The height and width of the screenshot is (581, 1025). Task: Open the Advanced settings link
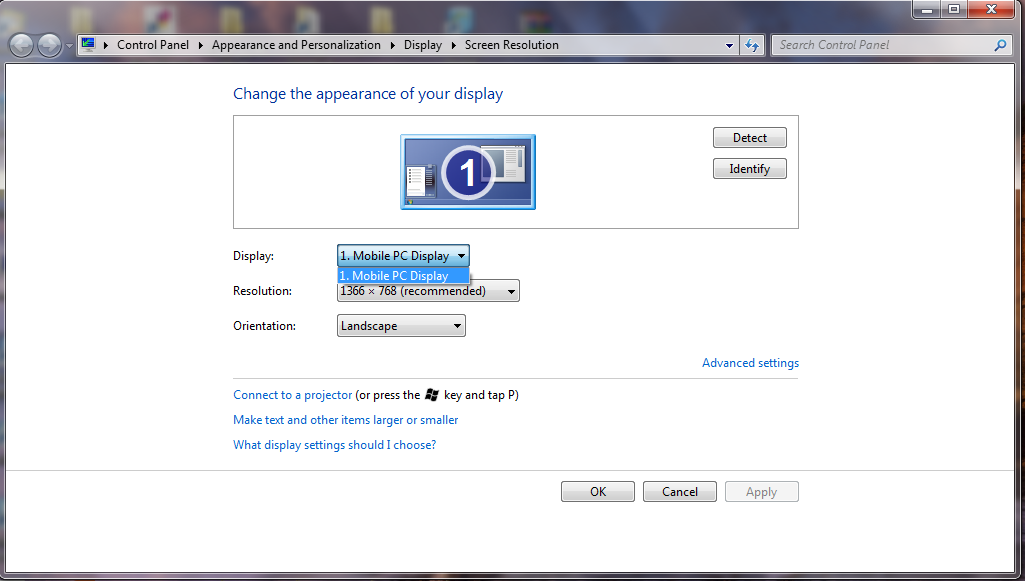tap(750, 363)
